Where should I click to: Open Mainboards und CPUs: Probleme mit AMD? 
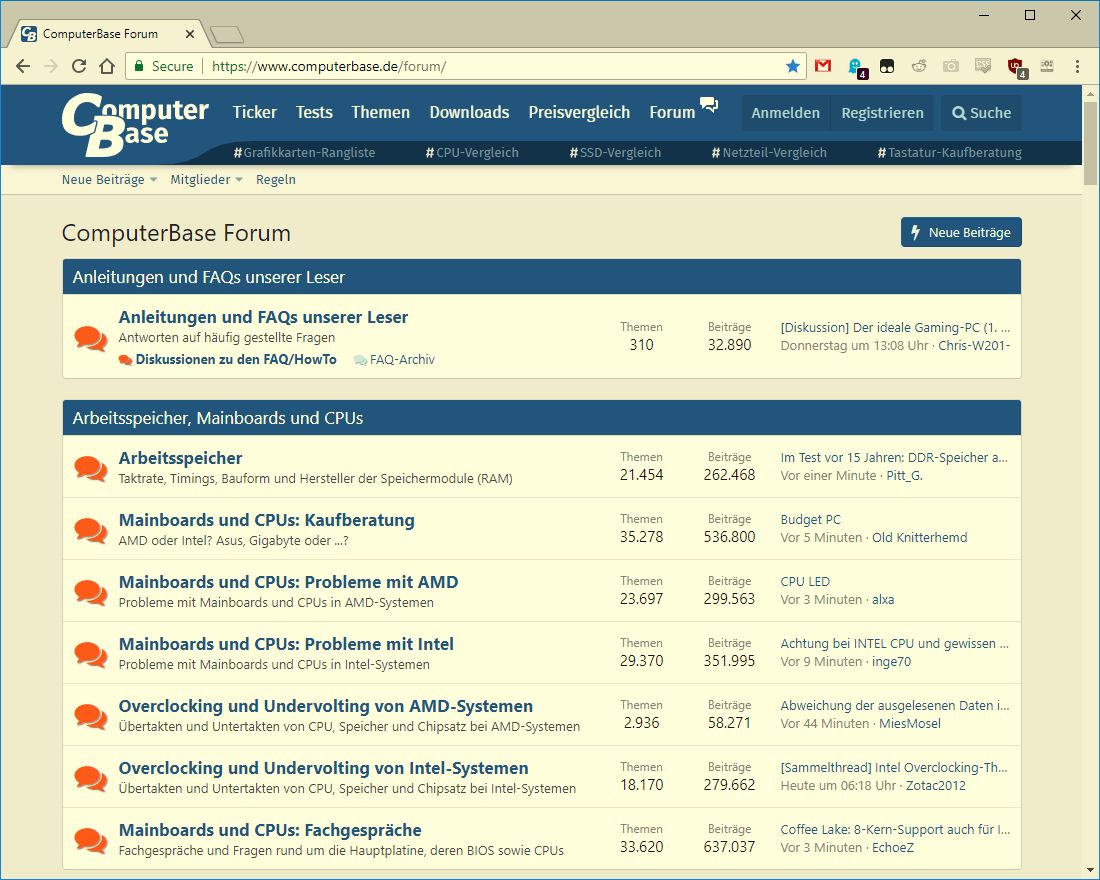(288, 582)
